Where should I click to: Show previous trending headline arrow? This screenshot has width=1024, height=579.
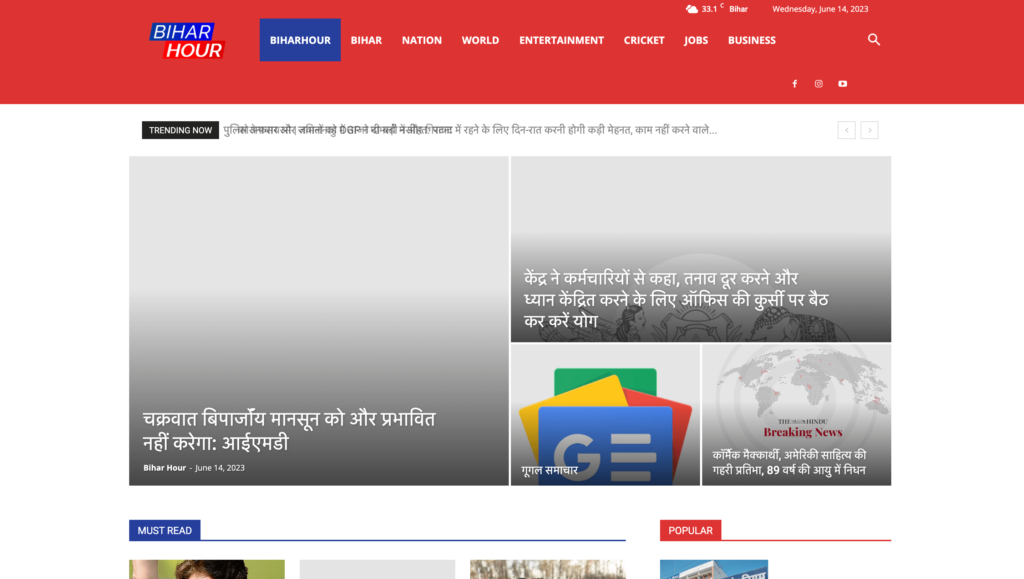(846, 130)
